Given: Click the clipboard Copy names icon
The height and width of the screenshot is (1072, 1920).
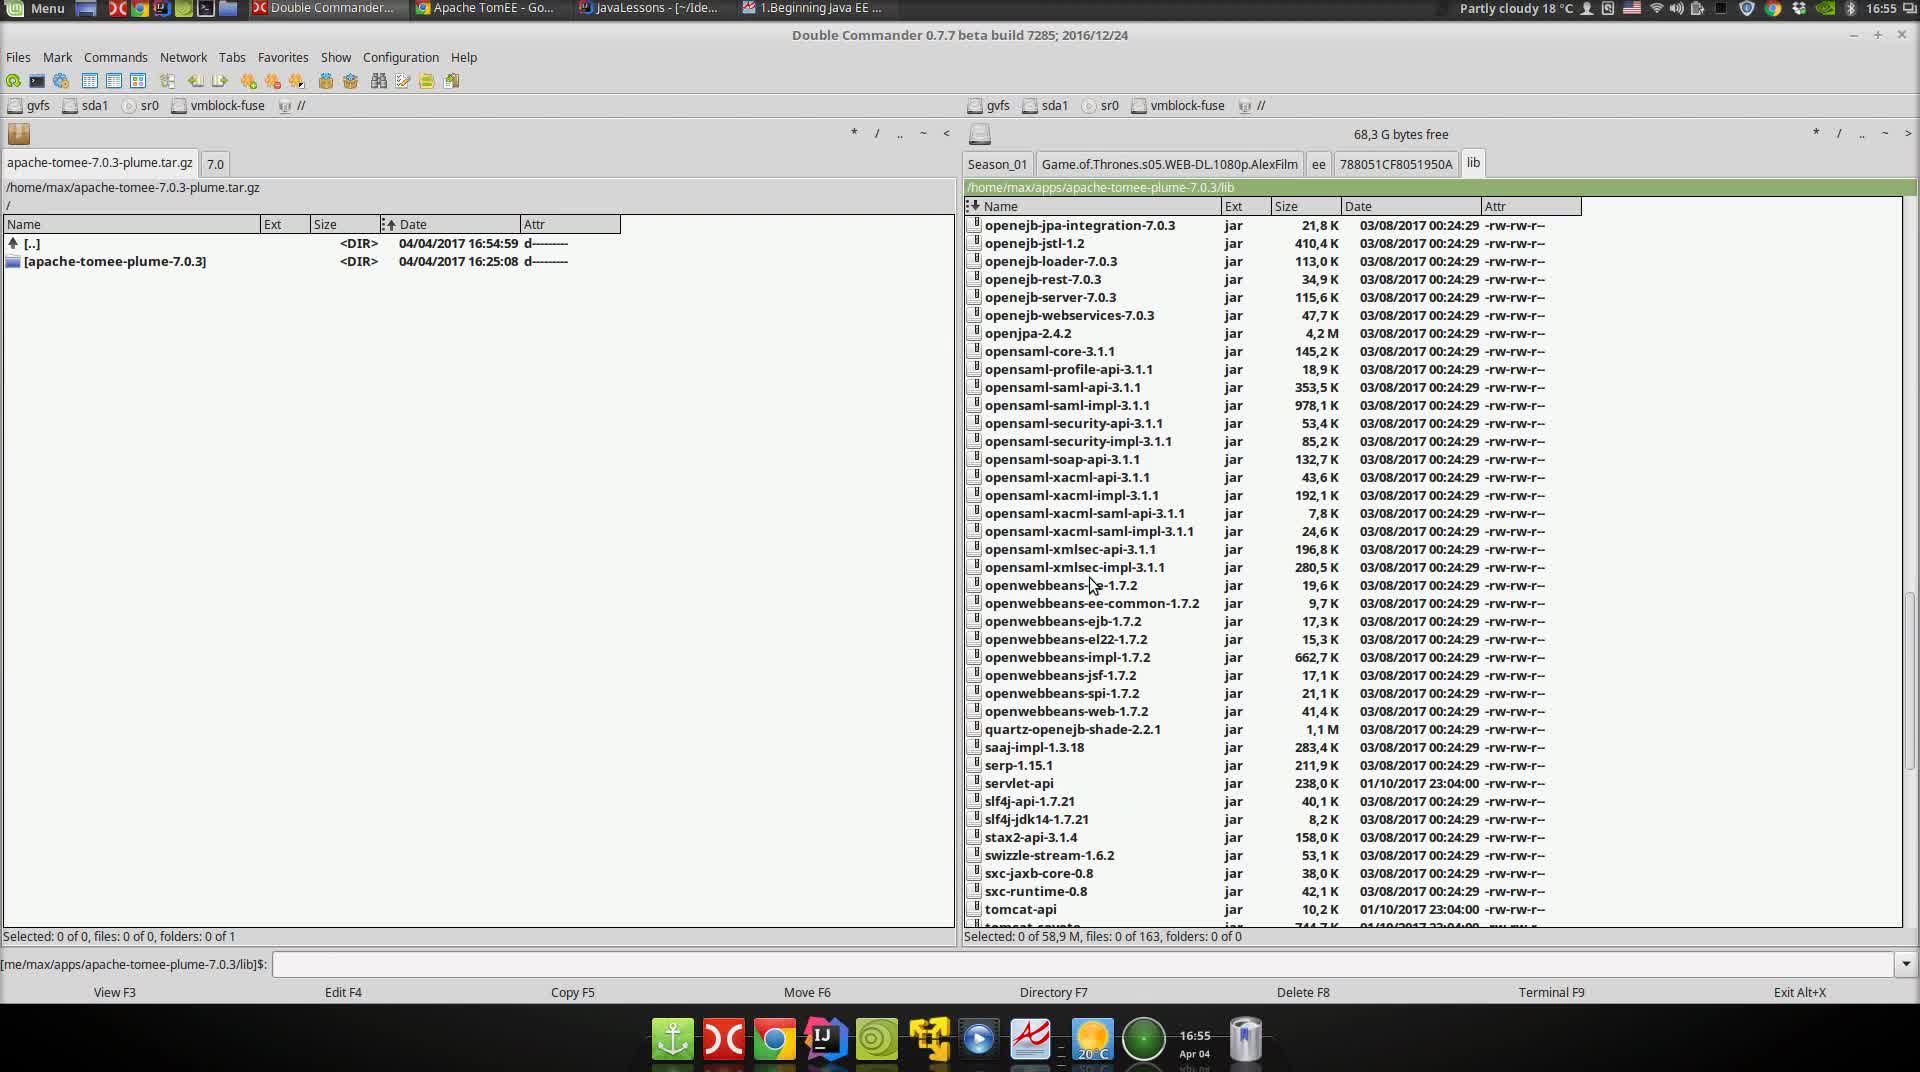Looking at the screenshot, I should [x=452, y=81].
